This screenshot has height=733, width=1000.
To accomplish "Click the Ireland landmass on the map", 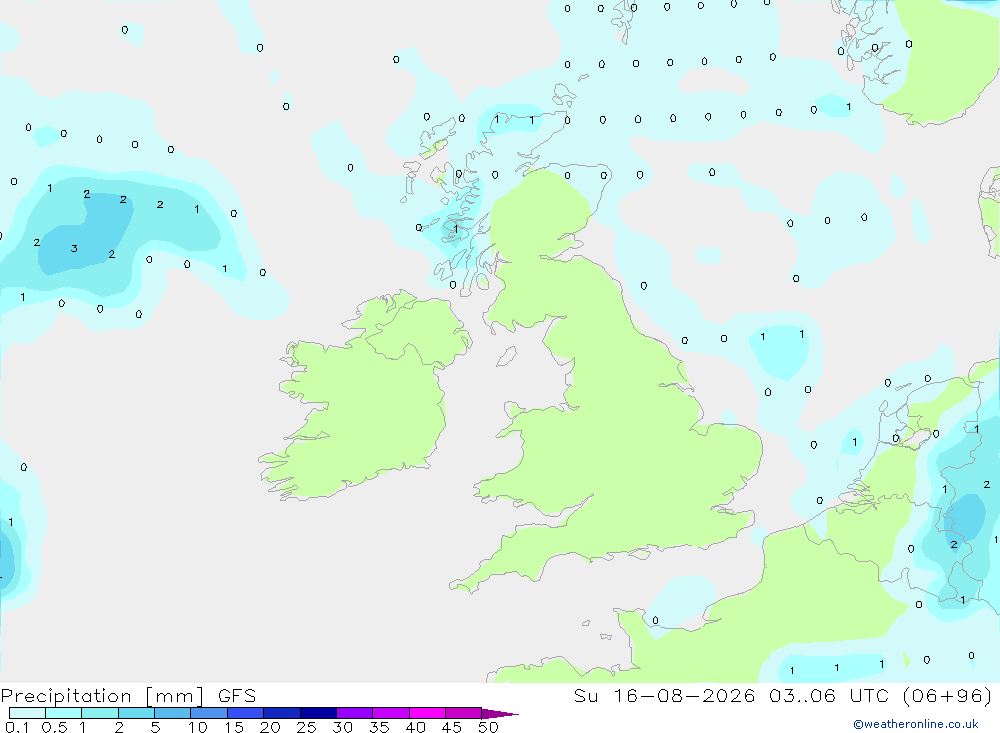I will pyautogui.click(x=367, y=396).
